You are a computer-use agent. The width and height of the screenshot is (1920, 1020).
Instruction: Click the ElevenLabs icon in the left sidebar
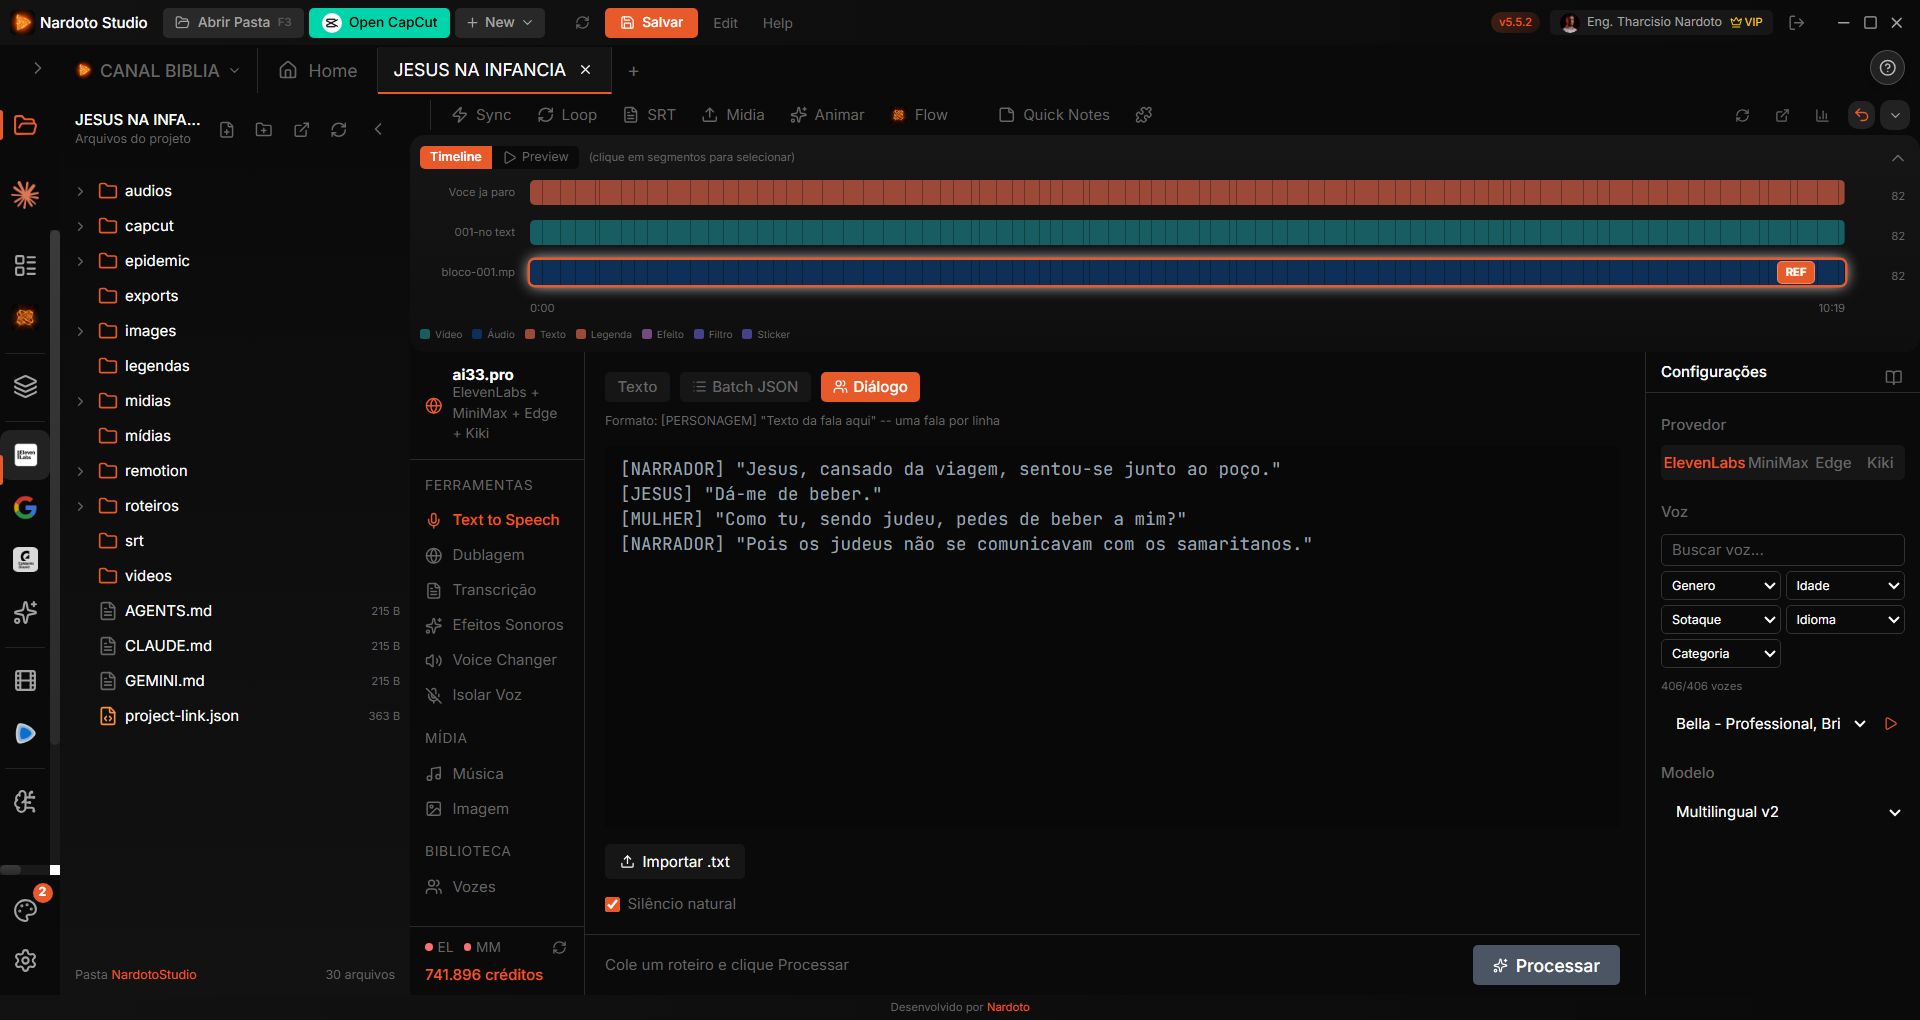pyautogui.click(x=25, y=455)
